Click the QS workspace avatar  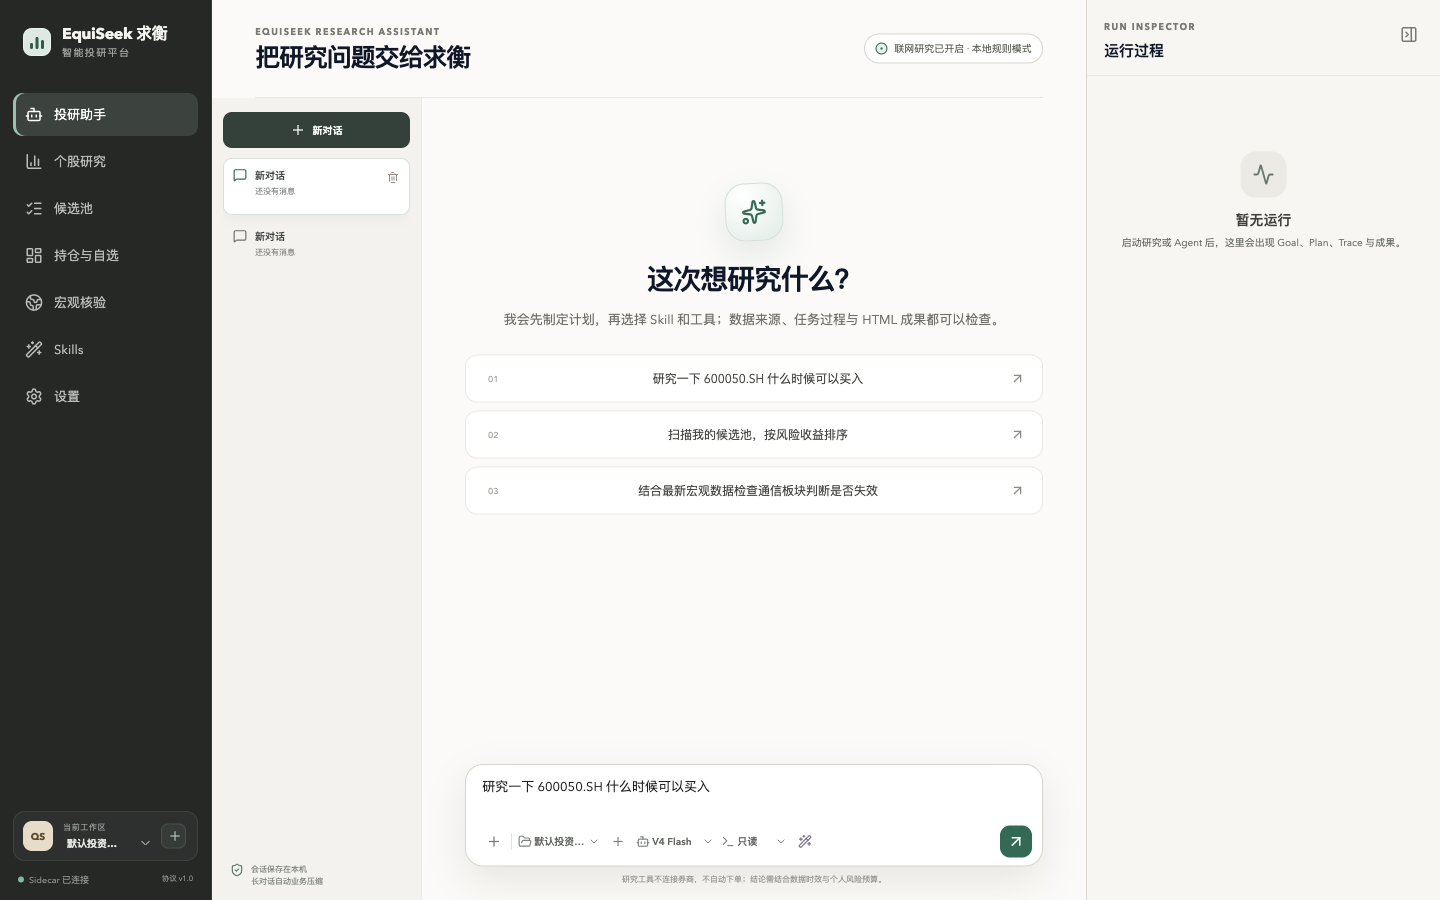(38, 836)
